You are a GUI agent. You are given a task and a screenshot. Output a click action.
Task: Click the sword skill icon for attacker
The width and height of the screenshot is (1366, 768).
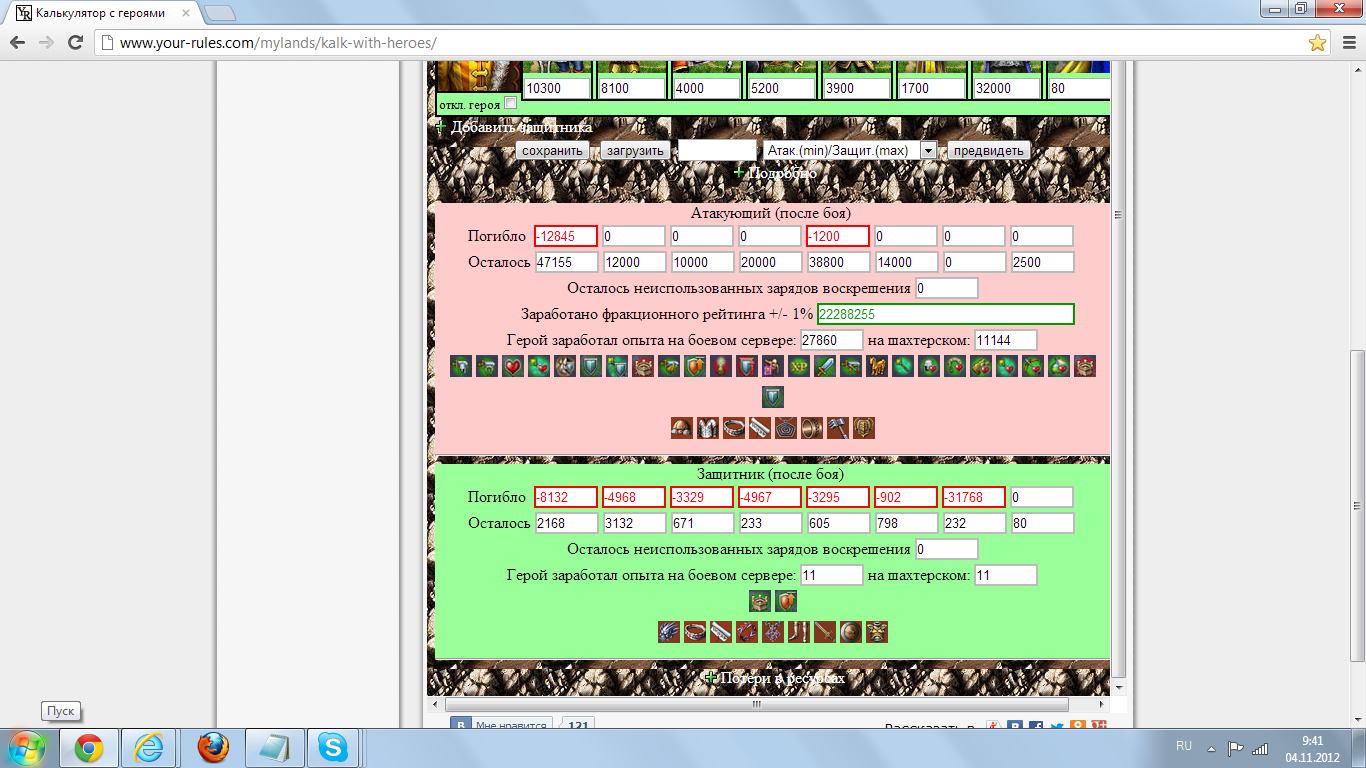(825, 366)
